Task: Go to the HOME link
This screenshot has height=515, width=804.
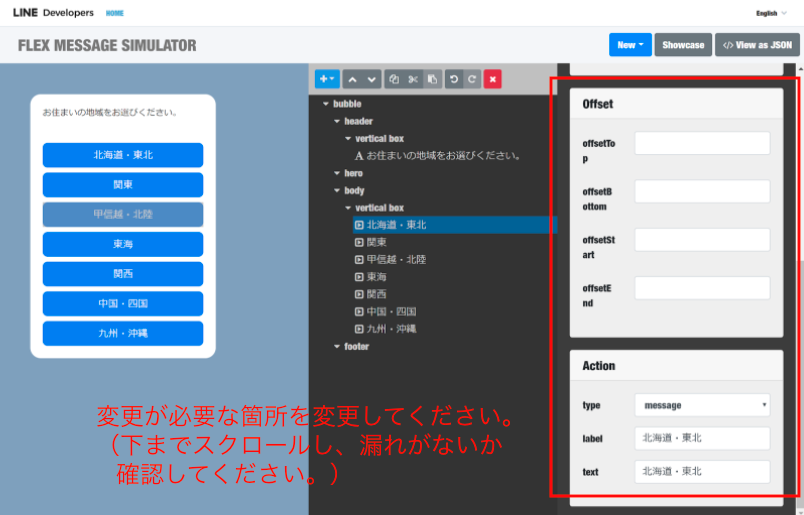Action: tap(115, 13)
